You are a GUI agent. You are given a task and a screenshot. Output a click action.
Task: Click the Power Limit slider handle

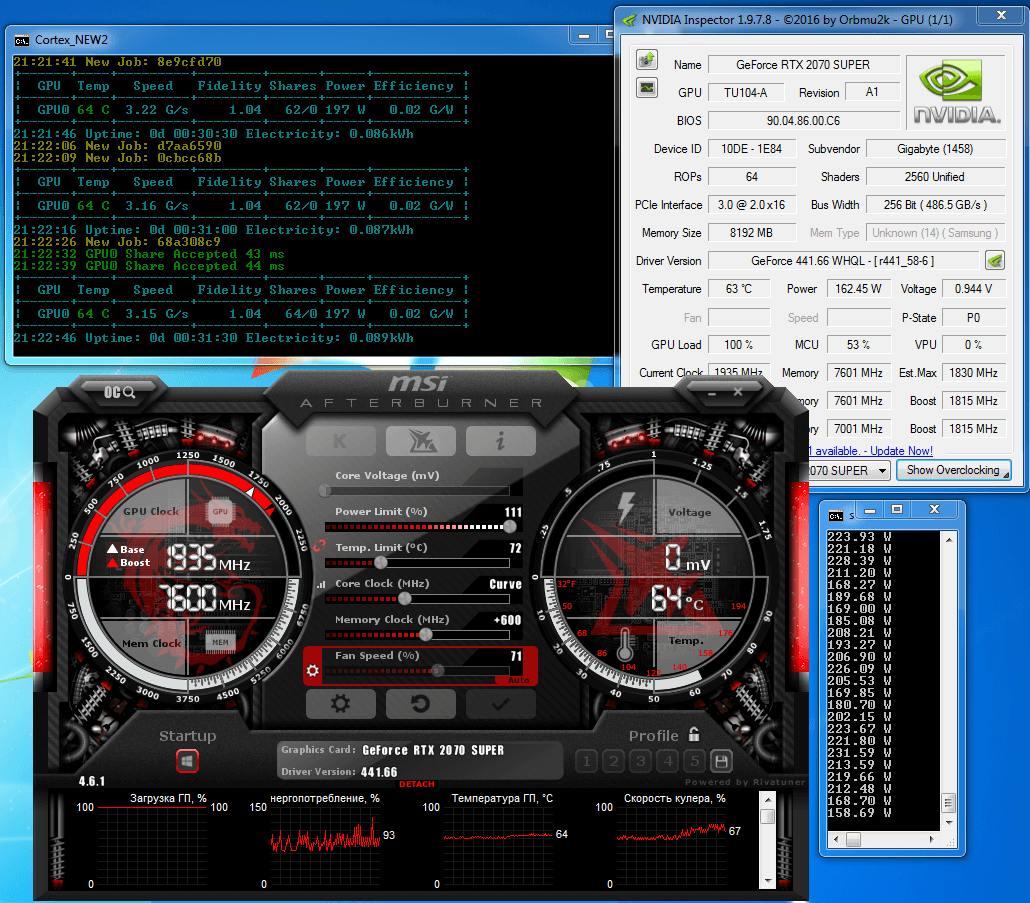tap(510, 527)
